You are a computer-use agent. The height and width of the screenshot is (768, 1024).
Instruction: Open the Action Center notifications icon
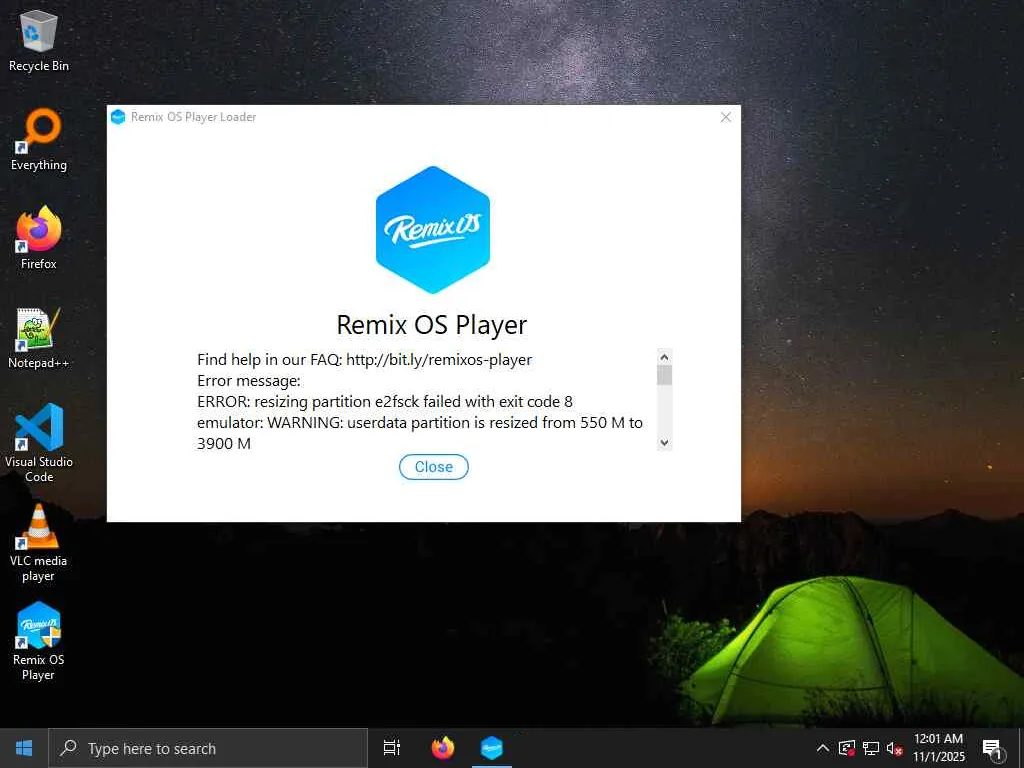(993, 750)
